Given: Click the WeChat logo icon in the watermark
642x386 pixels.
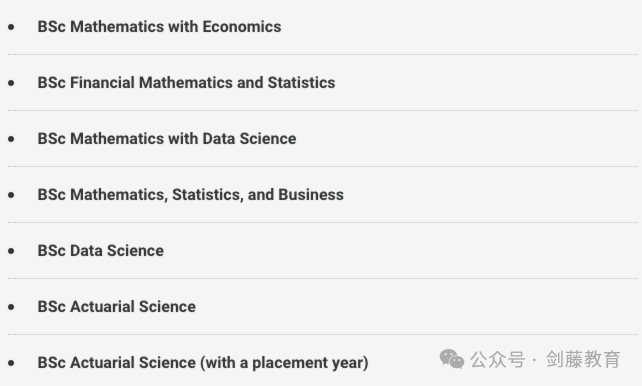Looking at the screenshot, I should click(x=452, y=359).
